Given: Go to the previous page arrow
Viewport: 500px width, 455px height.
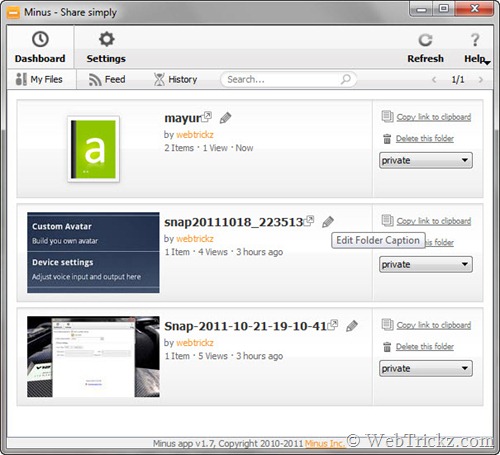Looking at the screenshot, I should (434, 80).
